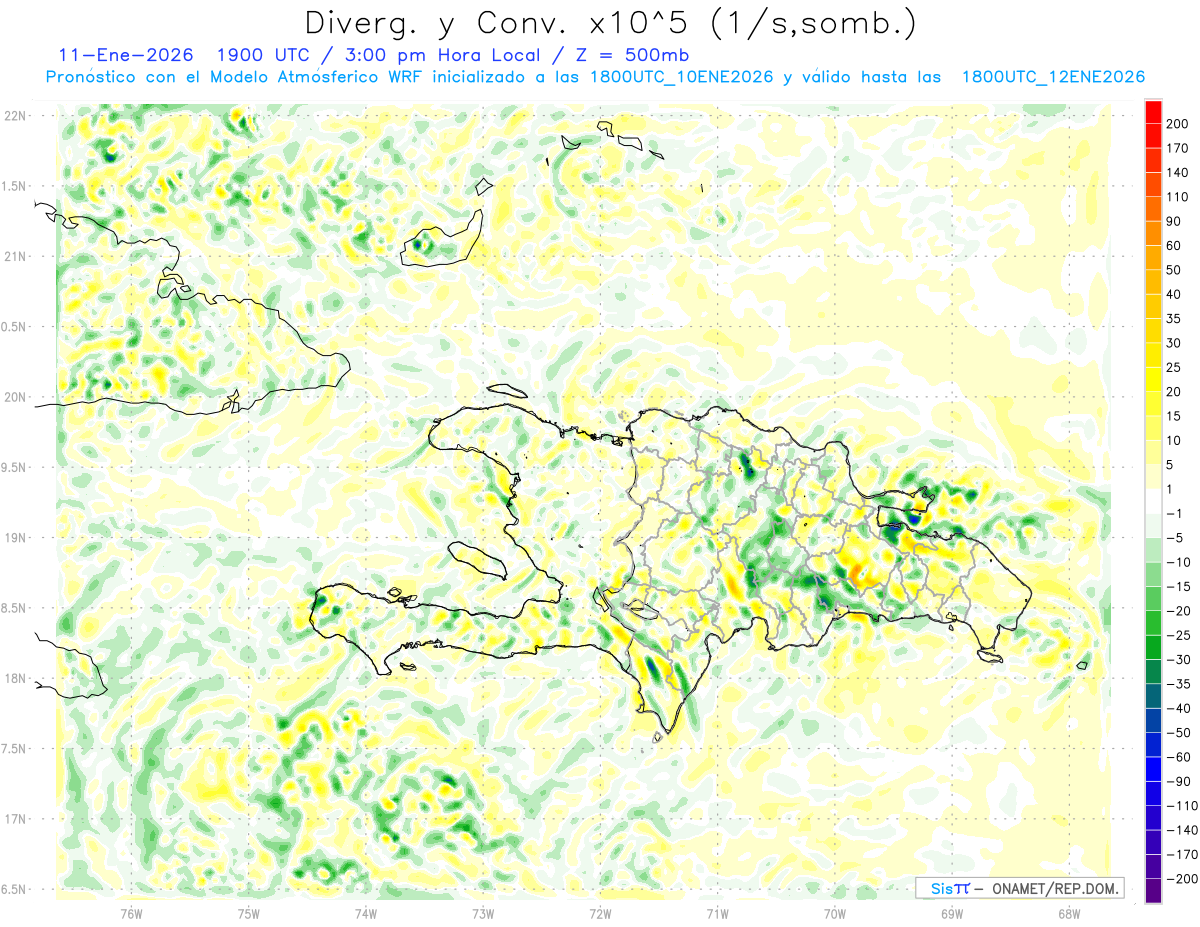Click the positive '40' color bar value
The width and height of the screenshot is (1200, 927).
[1174, 294]
